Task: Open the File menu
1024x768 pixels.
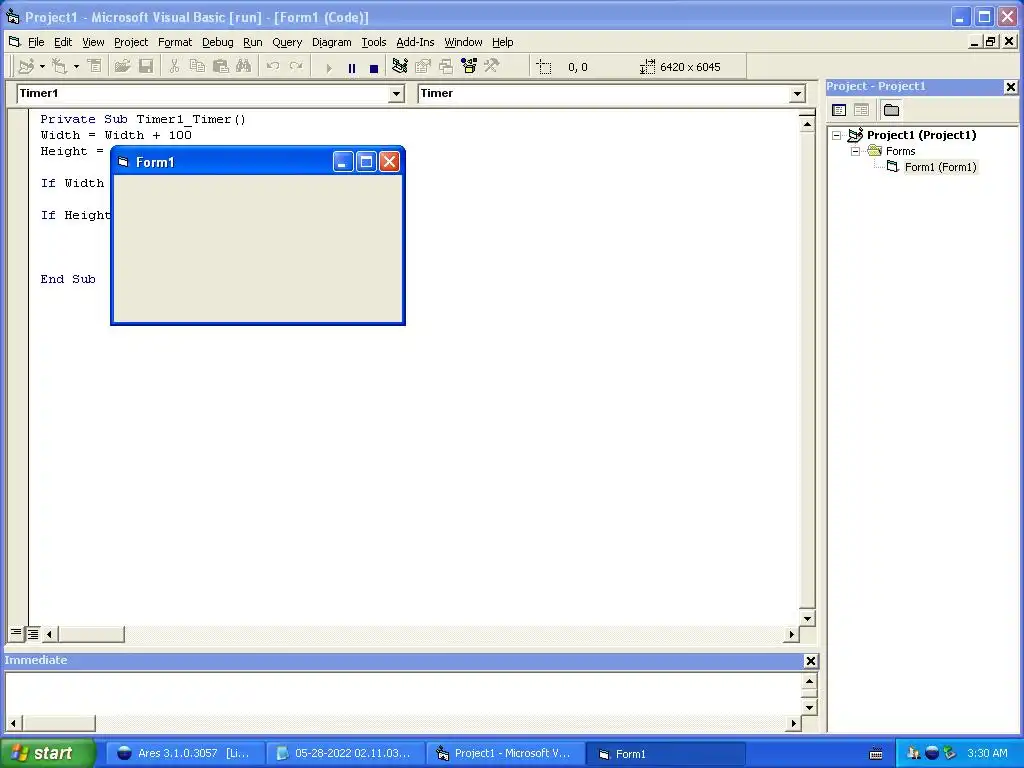Action: coord(36,42)
